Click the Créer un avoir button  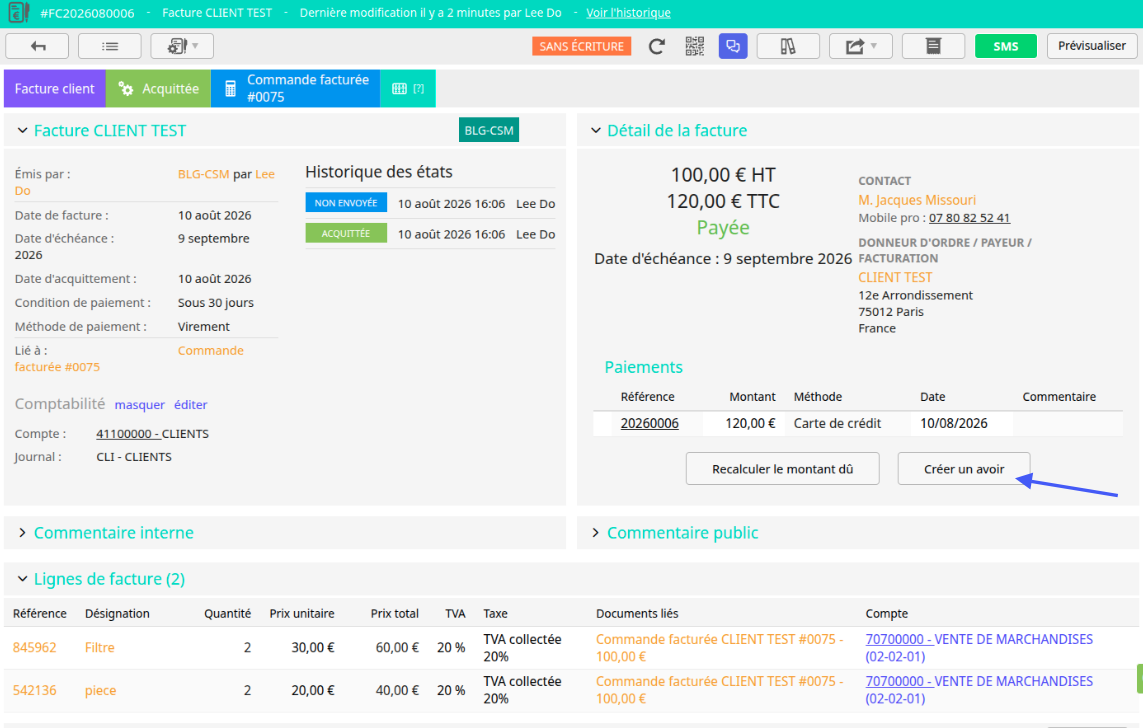[x=964, y=469]
